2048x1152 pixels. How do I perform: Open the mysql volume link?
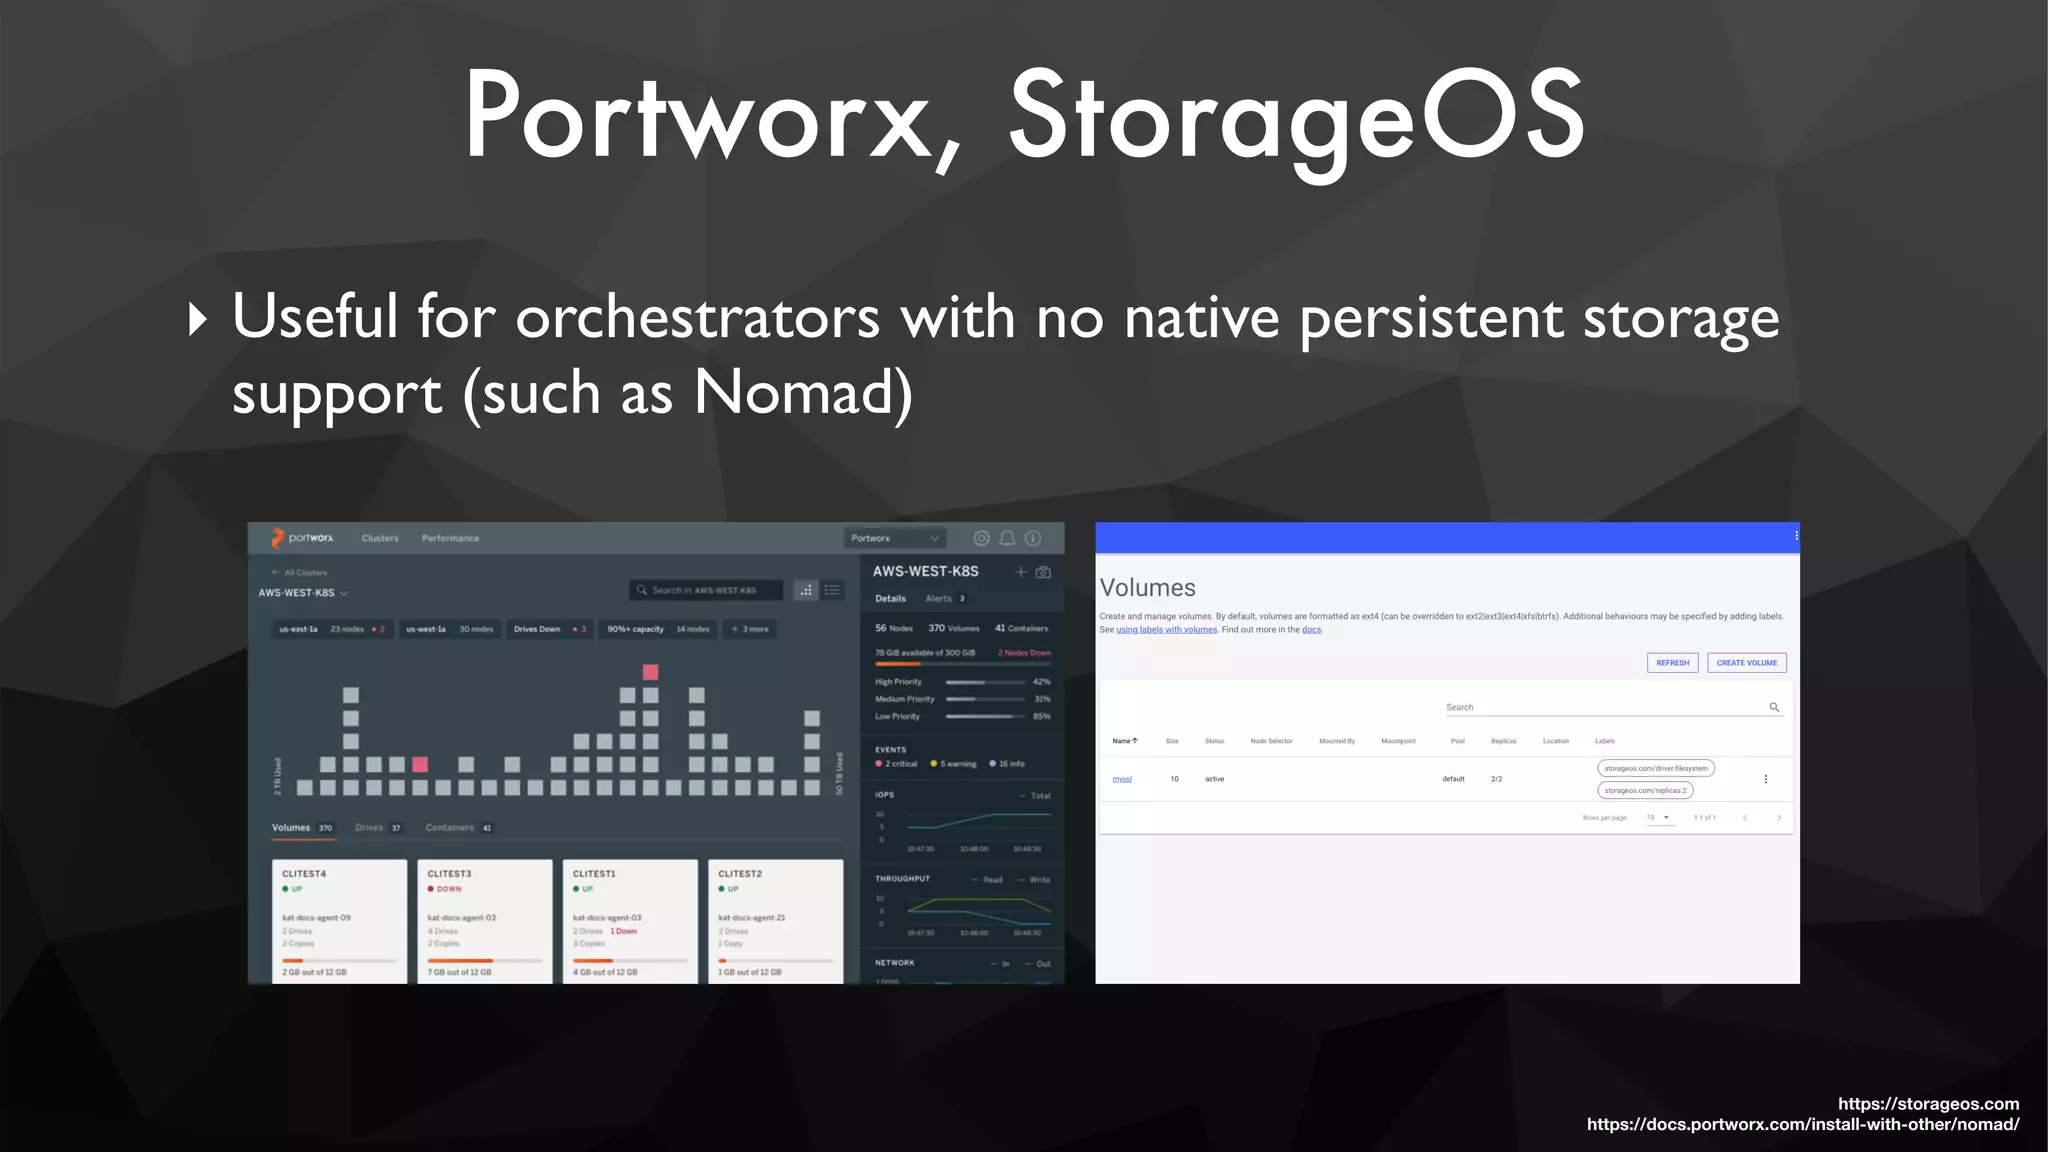(1122, 779)
